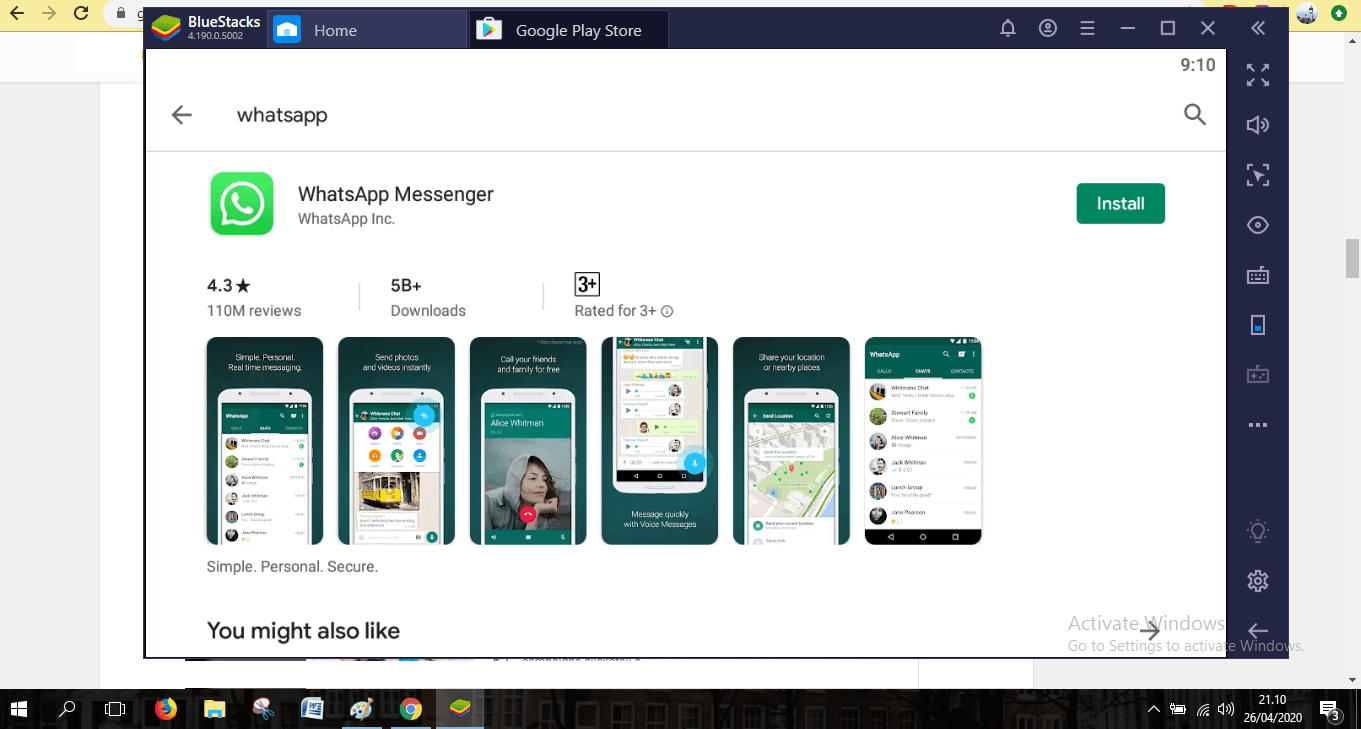Open File Explorer from the taskbar
The width and height of the screenshot is (1361, 729).
point(214,709)
